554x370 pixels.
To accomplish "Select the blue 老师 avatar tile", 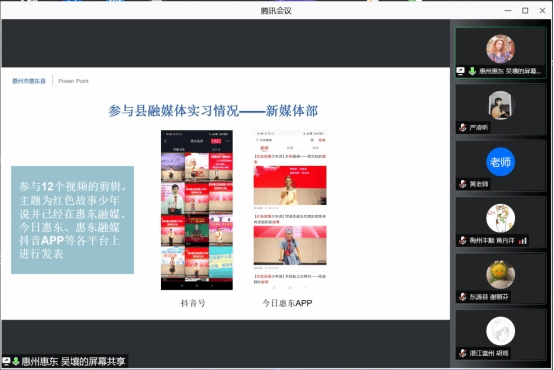I will coord(500,162).
